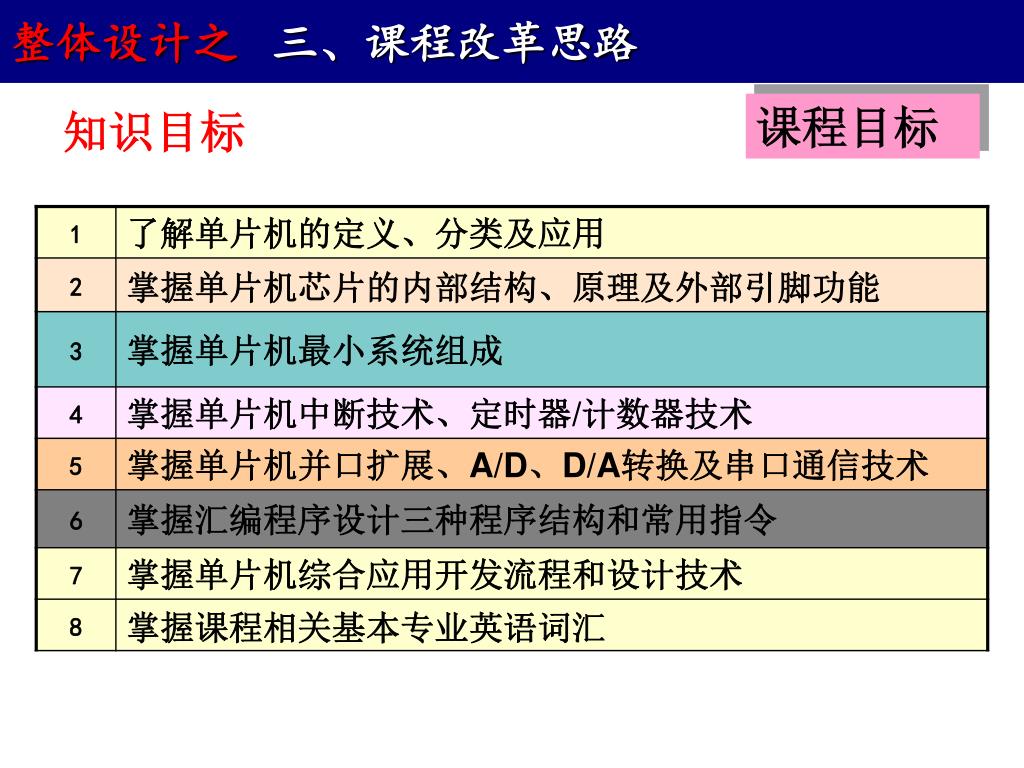Screen dimensions: 1024x768
Task: Select row text 了解单片机的定义、分类及应用
Action: [x=366, y=233]
